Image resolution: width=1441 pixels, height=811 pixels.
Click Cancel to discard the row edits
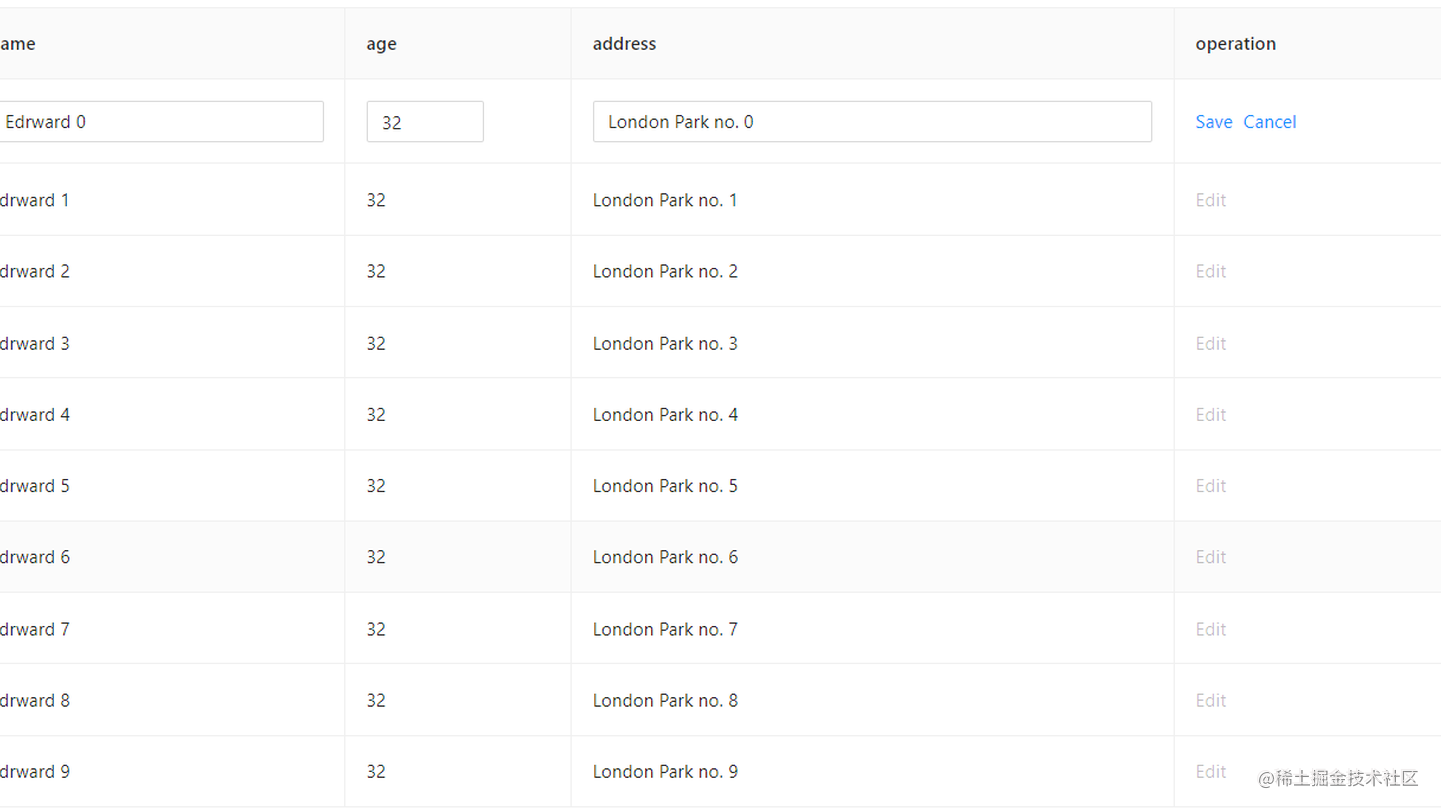1269,121
